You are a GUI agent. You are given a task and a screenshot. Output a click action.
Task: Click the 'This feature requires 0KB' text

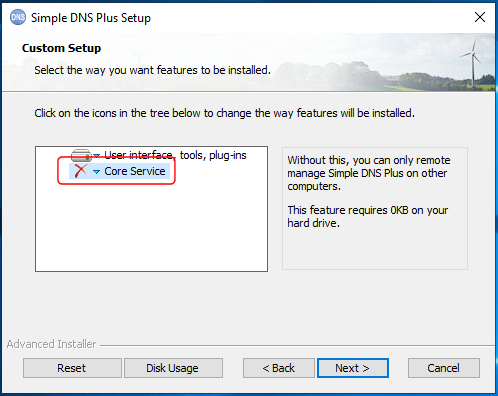367,217
